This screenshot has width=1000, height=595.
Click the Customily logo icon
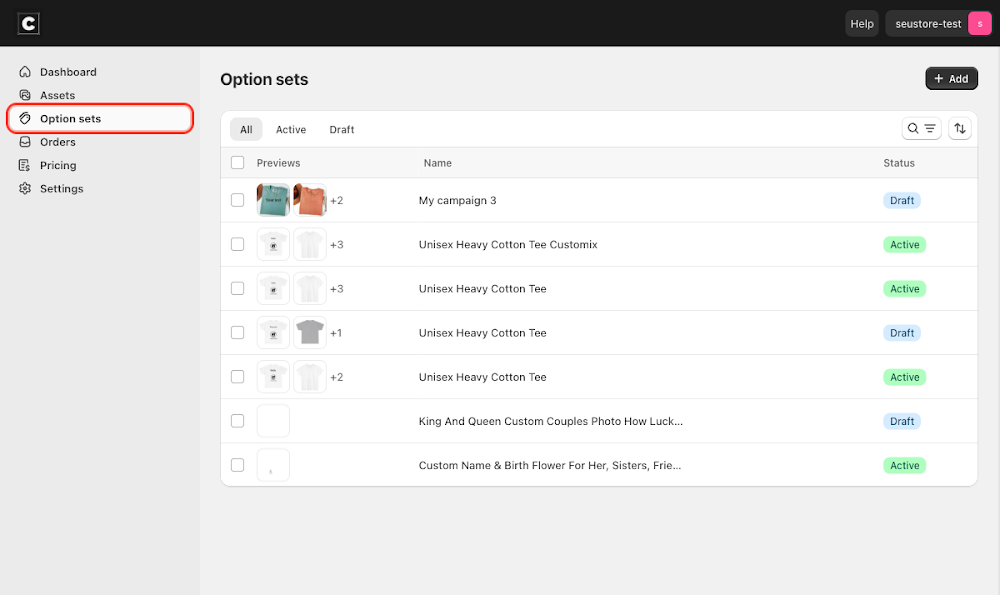click(28, 24)
